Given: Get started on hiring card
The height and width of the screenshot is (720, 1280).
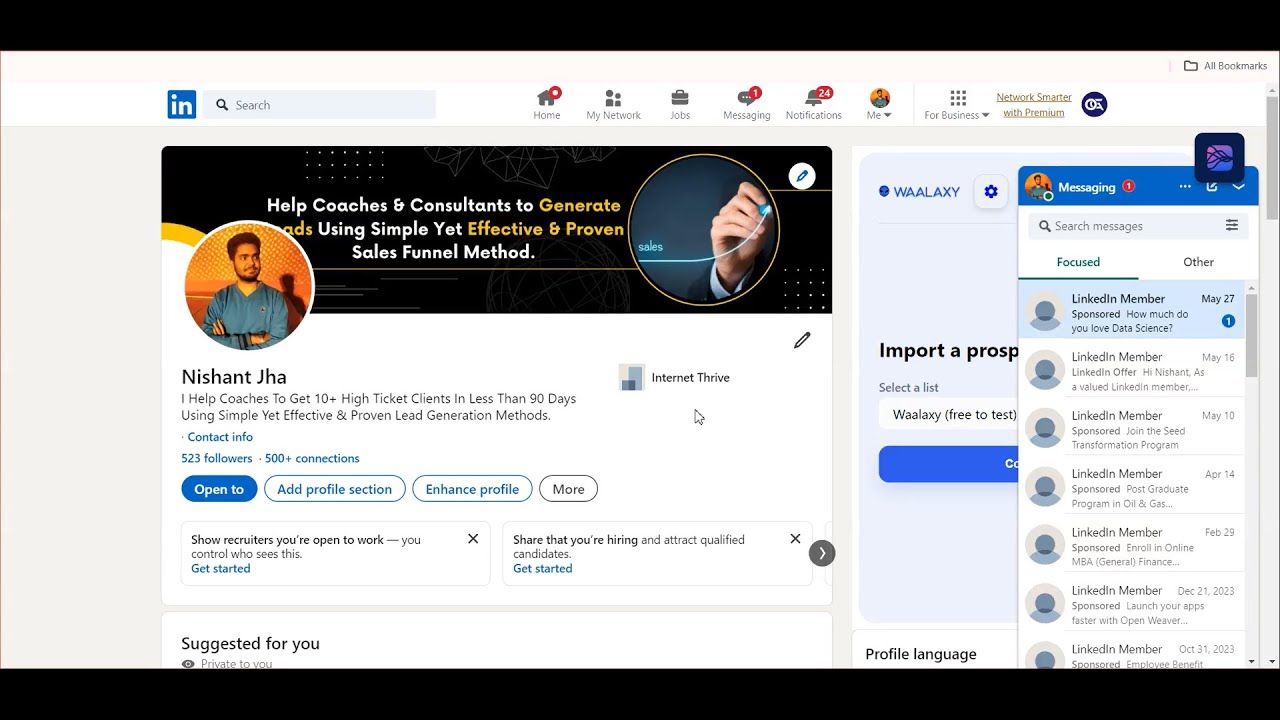Looking at the screenshot, I should click(543, 569).
